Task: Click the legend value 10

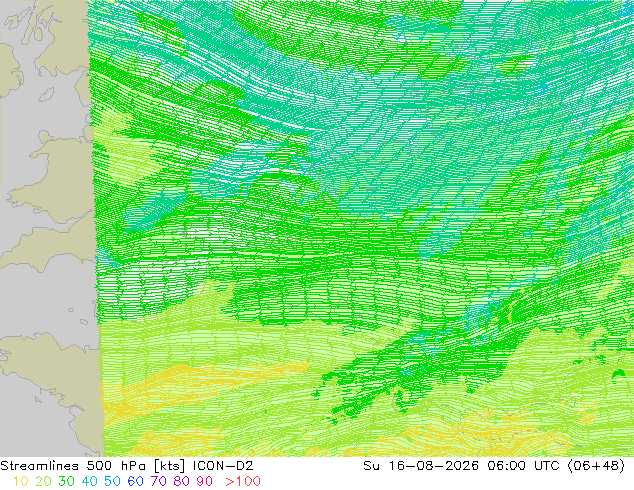Action: pos(21,481)
